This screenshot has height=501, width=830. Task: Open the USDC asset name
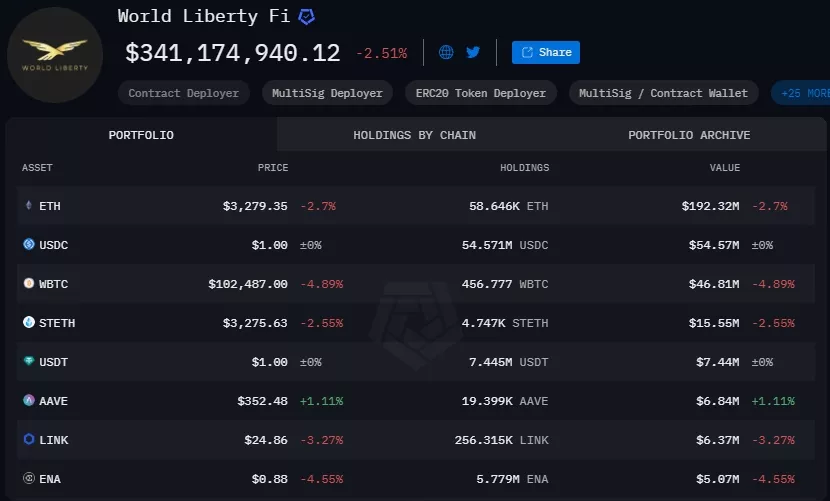coord(53,245)
